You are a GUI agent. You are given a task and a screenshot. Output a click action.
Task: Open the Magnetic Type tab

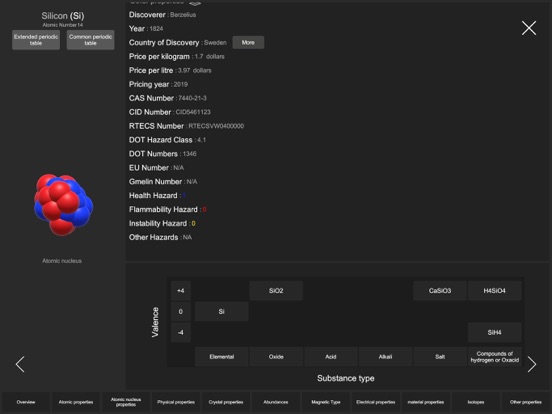tap(326, 402)
